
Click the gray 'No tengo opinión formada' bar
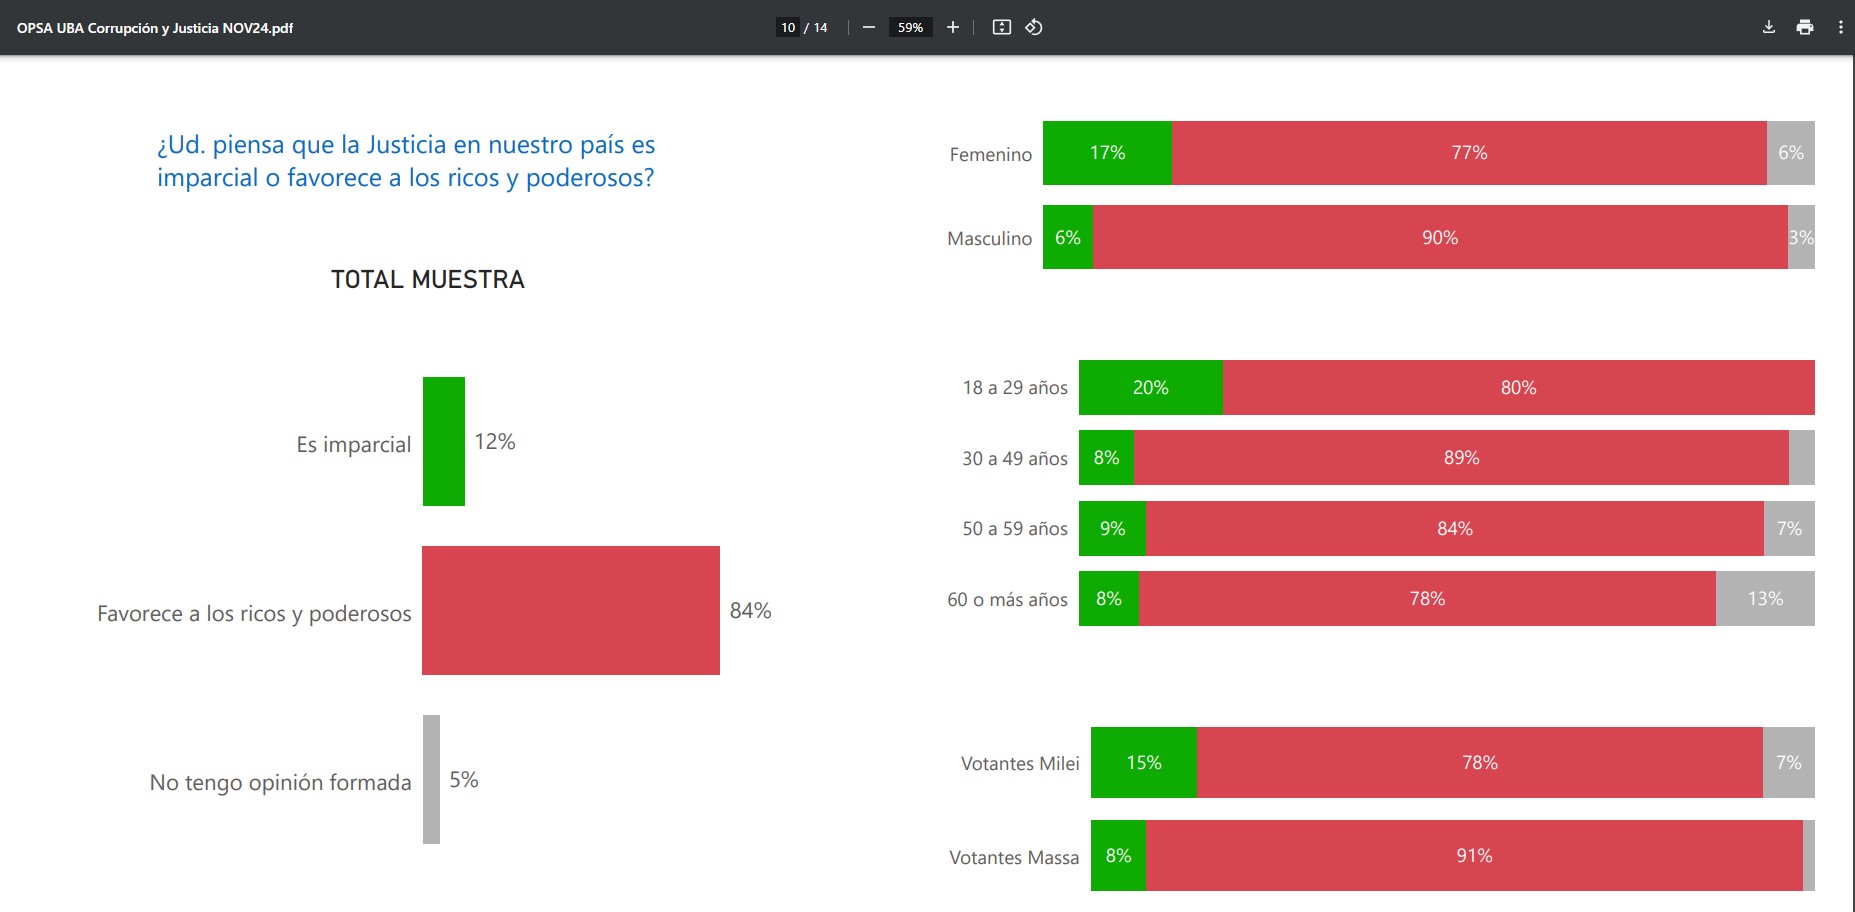431,779
